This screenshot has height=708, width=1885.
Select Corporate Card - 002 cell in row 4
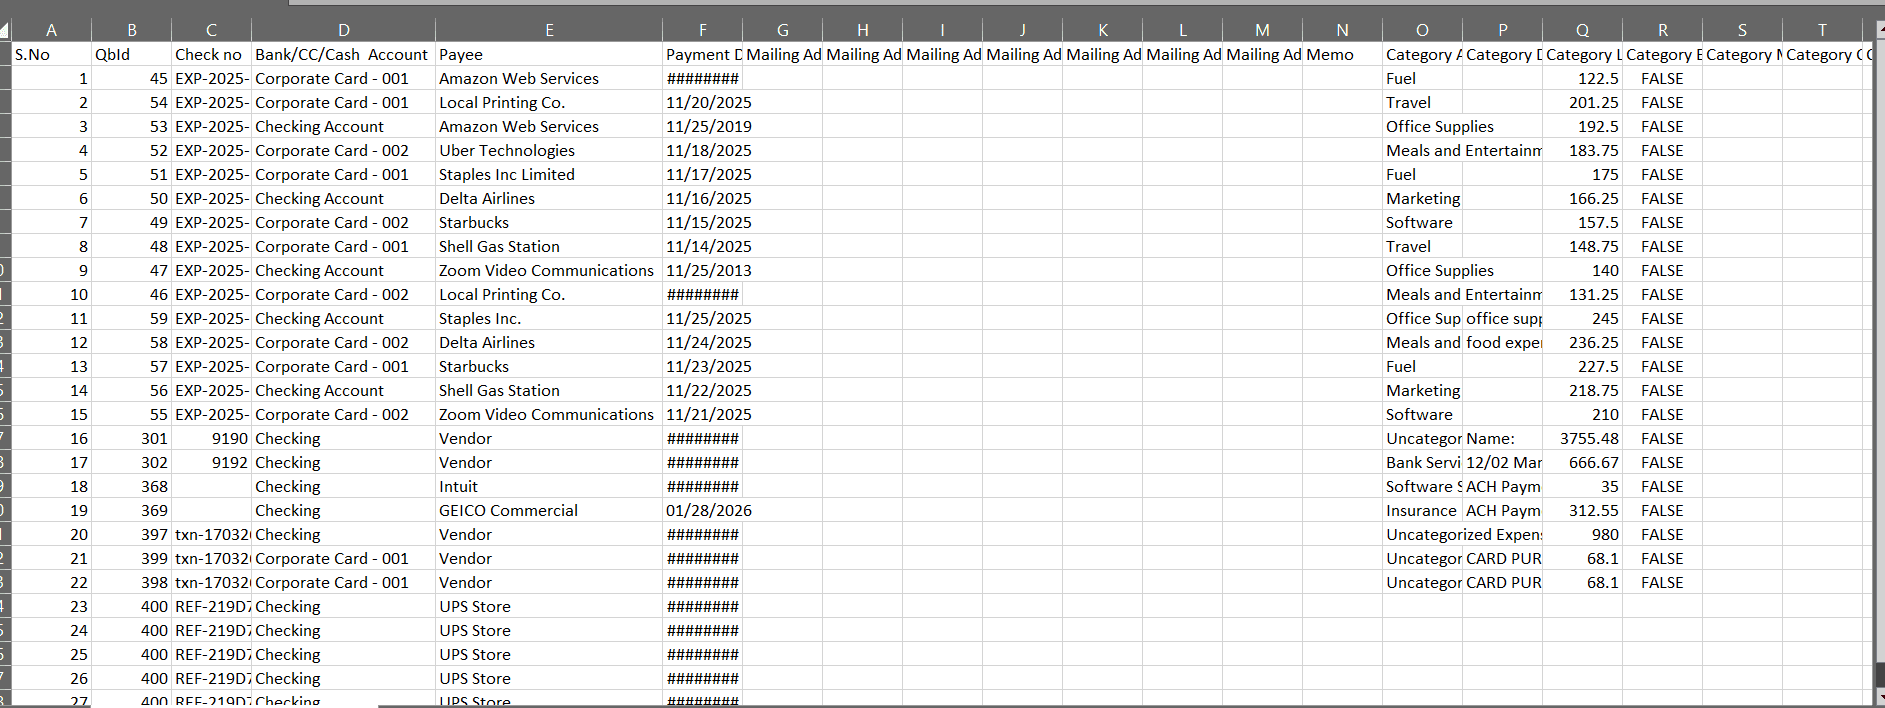point(343,150)
